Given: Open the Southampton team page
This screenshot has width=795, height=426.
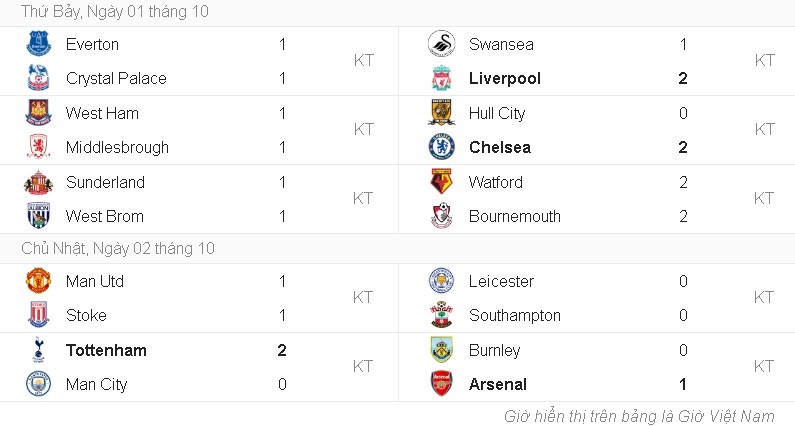Looking at the screenshot, I should [514, 315].
